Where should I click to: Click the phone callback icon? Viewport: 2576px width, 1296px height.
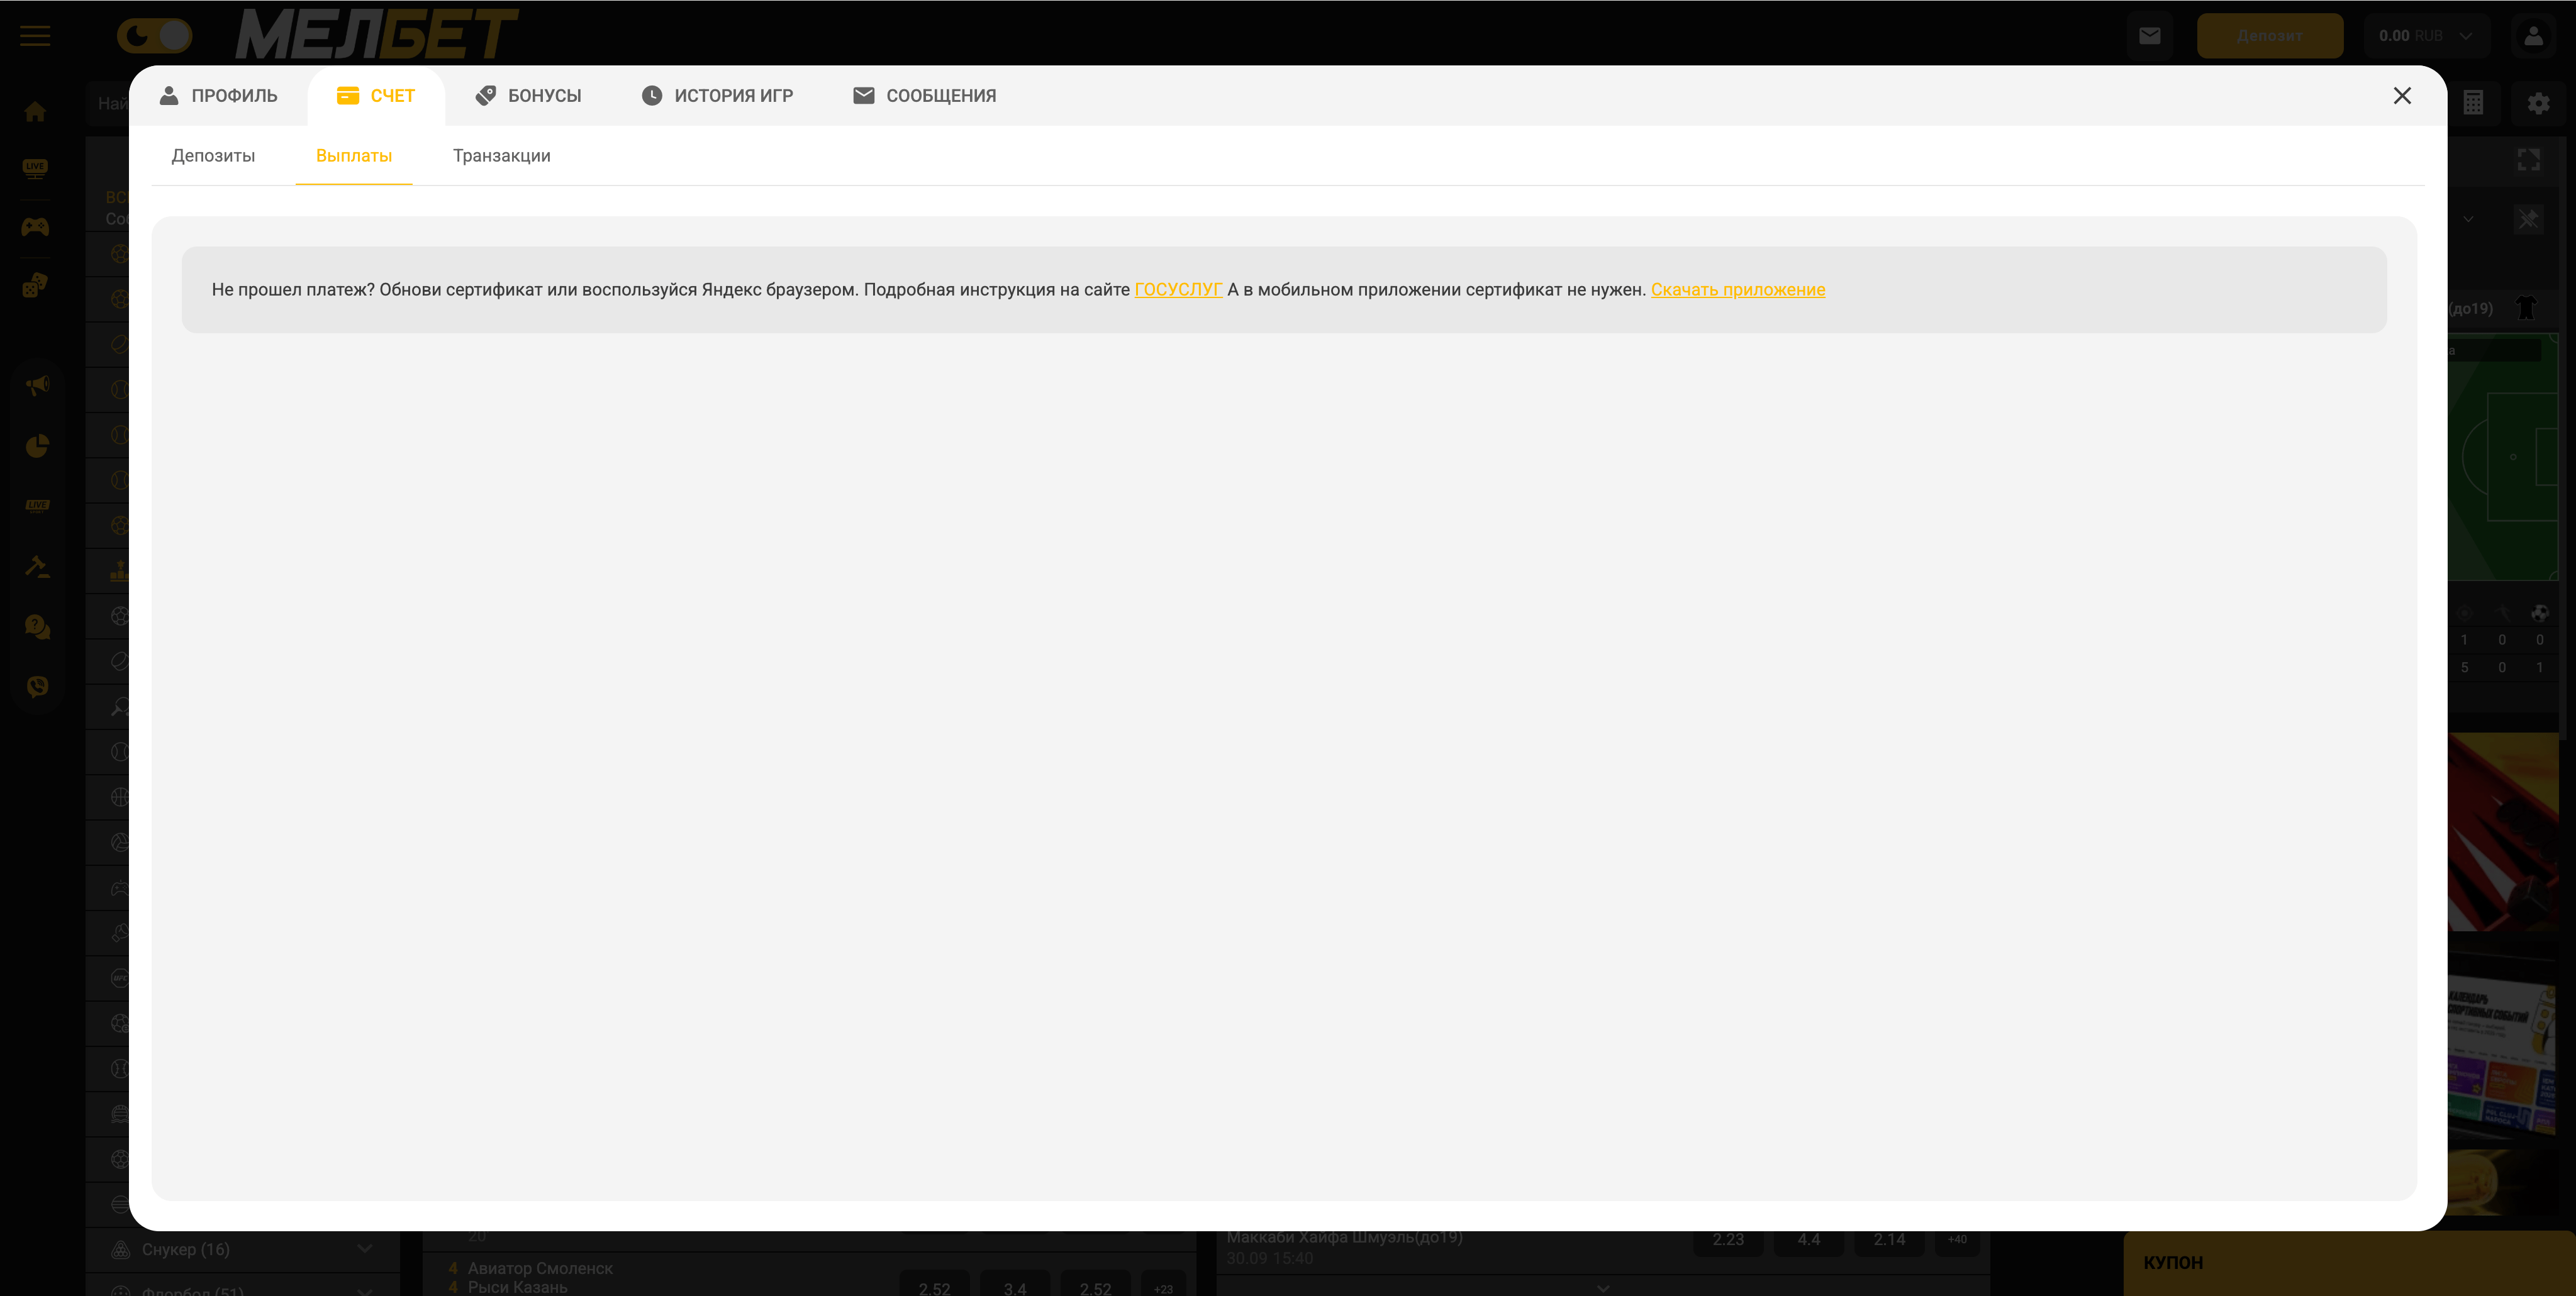[37, 686]
